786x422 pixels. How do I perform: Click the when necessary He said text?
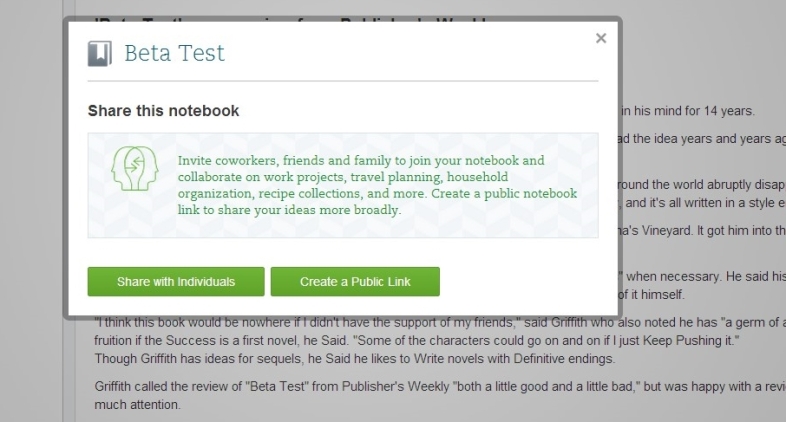point(704,276)
